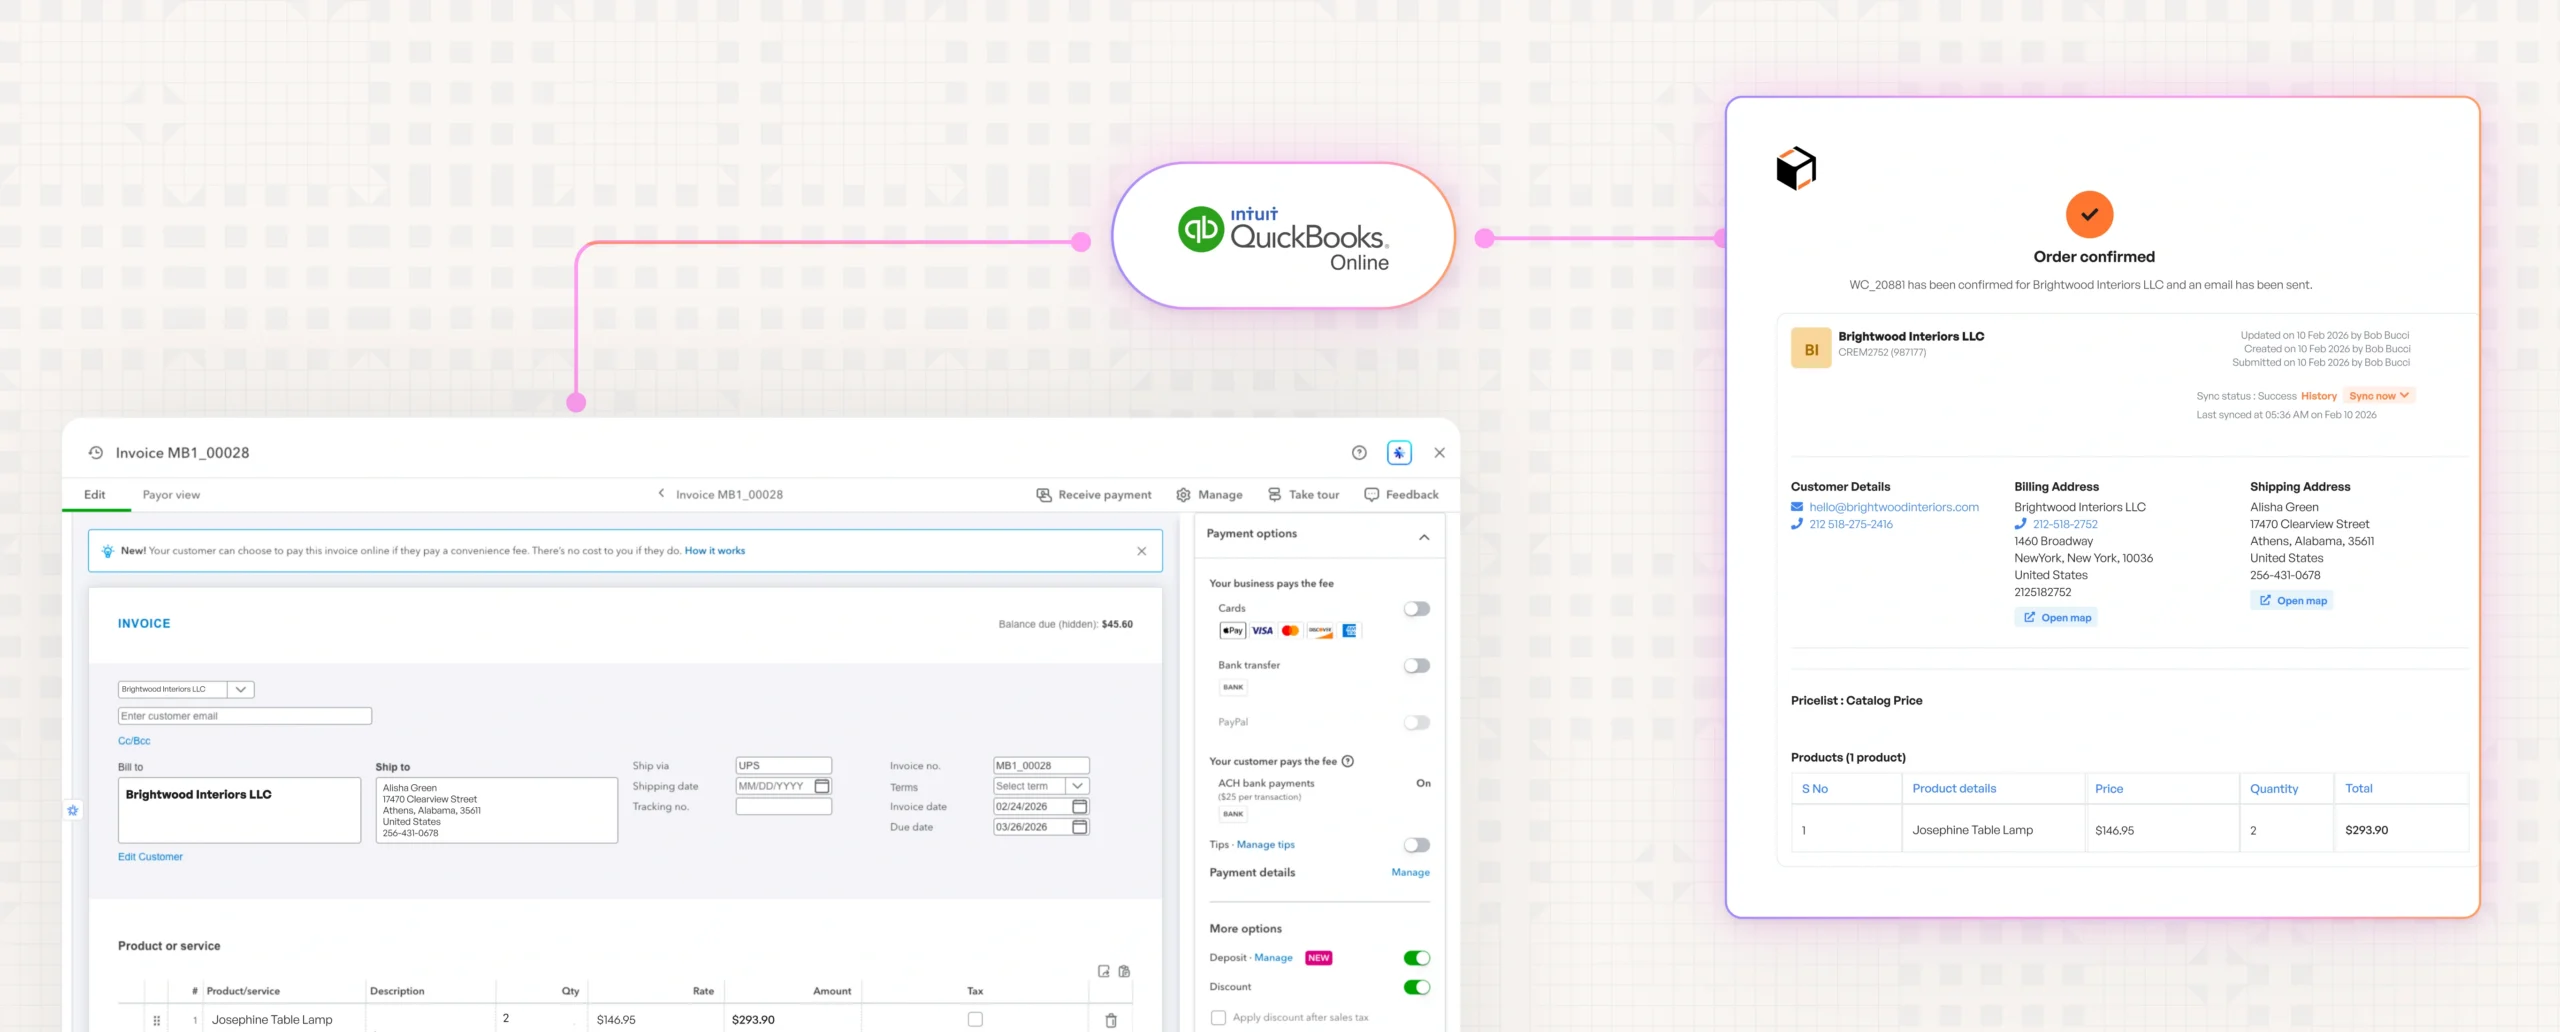Click the Cc/Bcc link
This screenshot has width=2560, height=1032.
point(134,741)
